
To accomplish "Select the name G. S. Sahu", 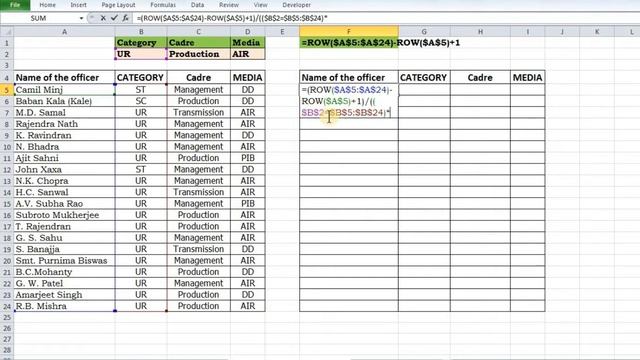I will click(x=39, y=238).
